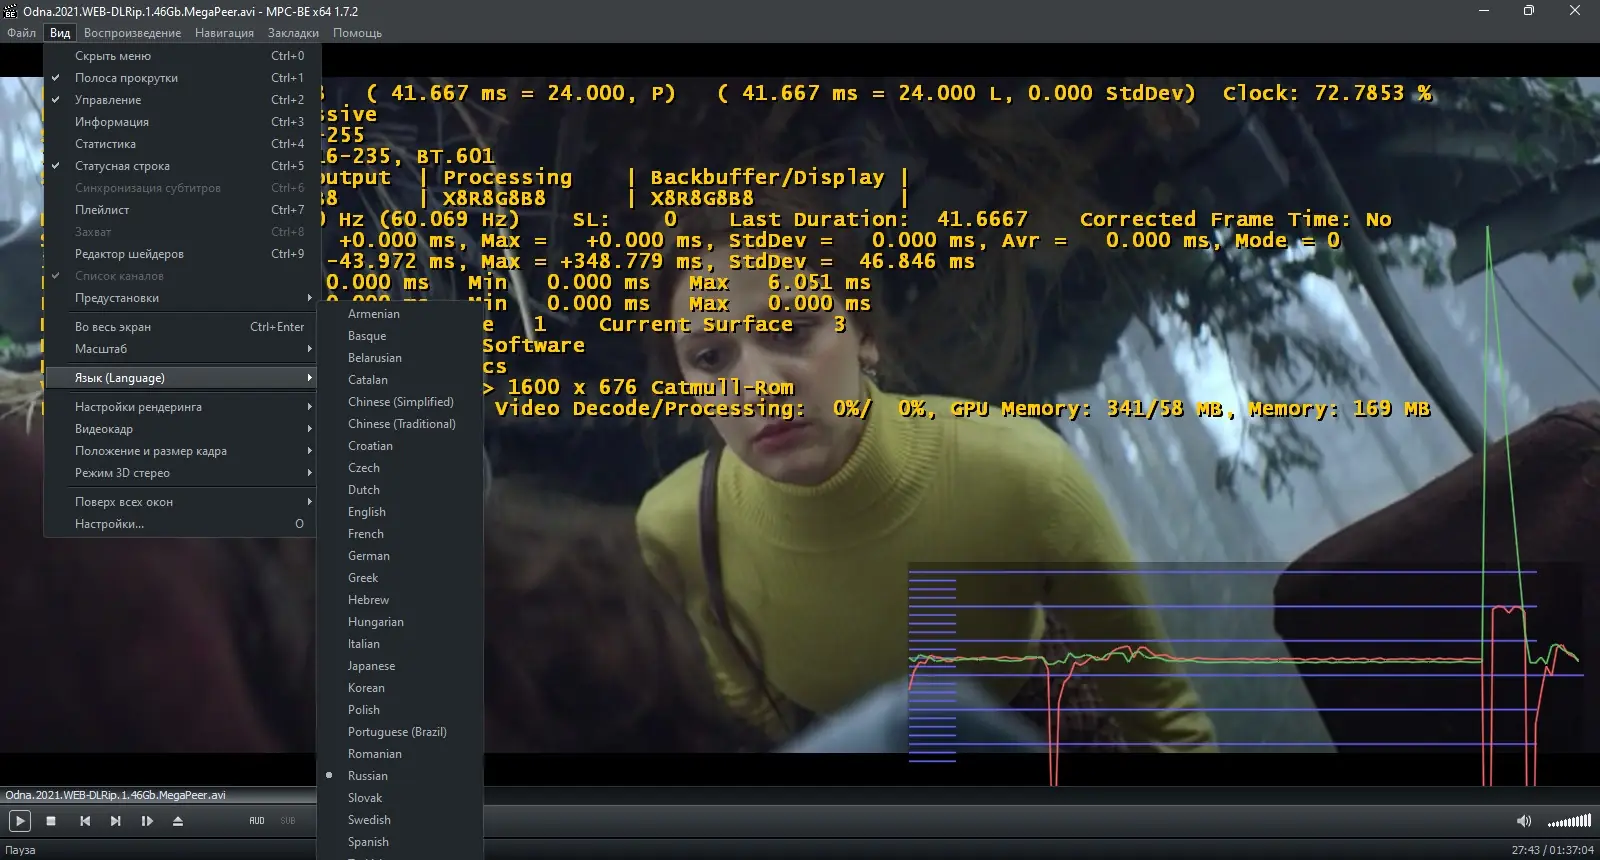Select Czech in the language list

[400, 468]
